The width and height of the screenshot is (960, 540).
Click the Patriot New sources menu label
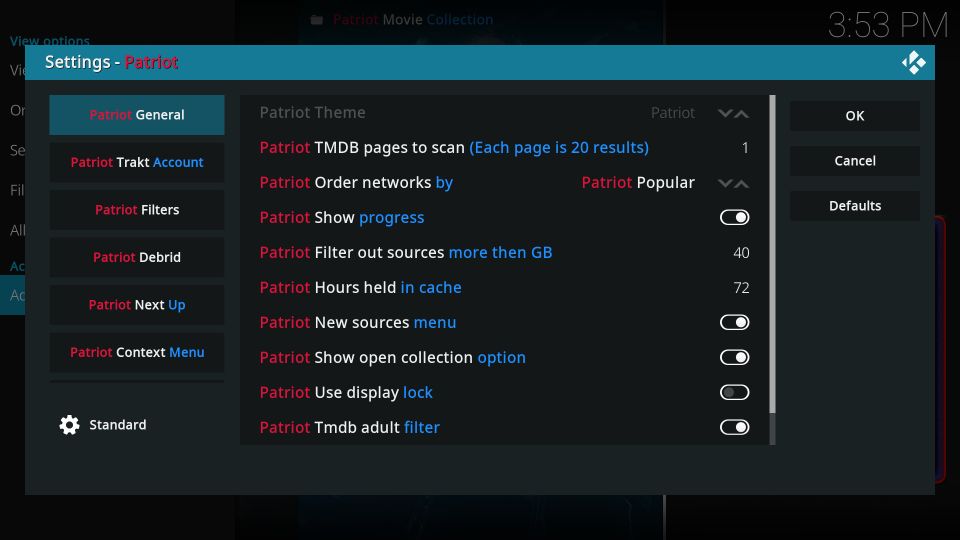click(x=358, y=322)
